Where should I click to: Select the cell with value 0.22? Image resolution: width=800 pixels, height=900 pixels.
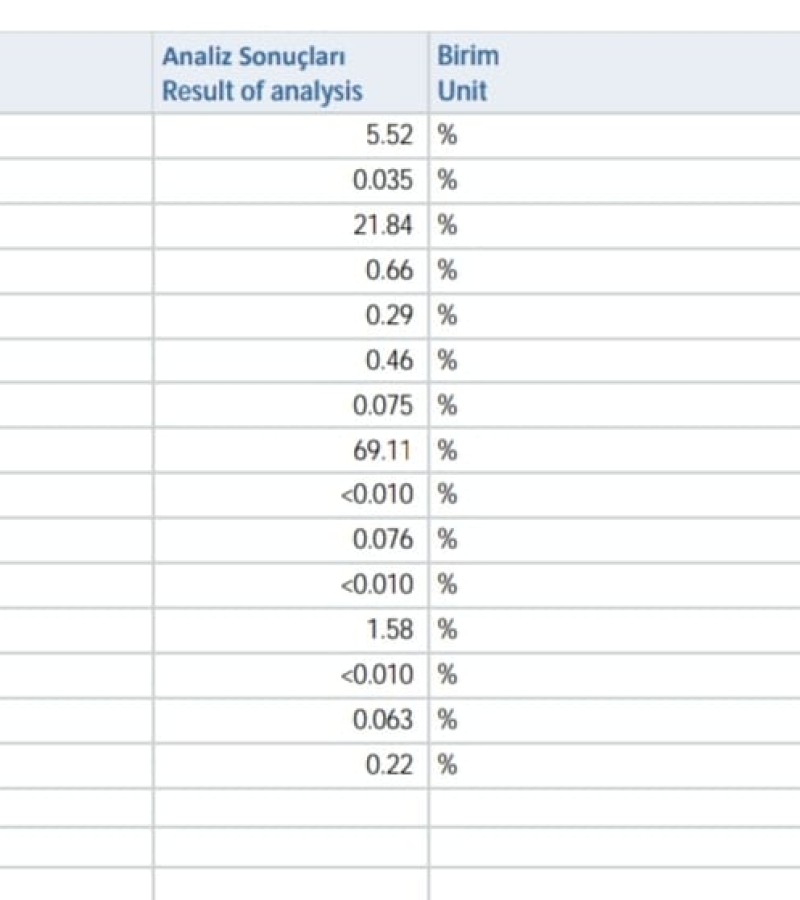[x=290, y=765]
